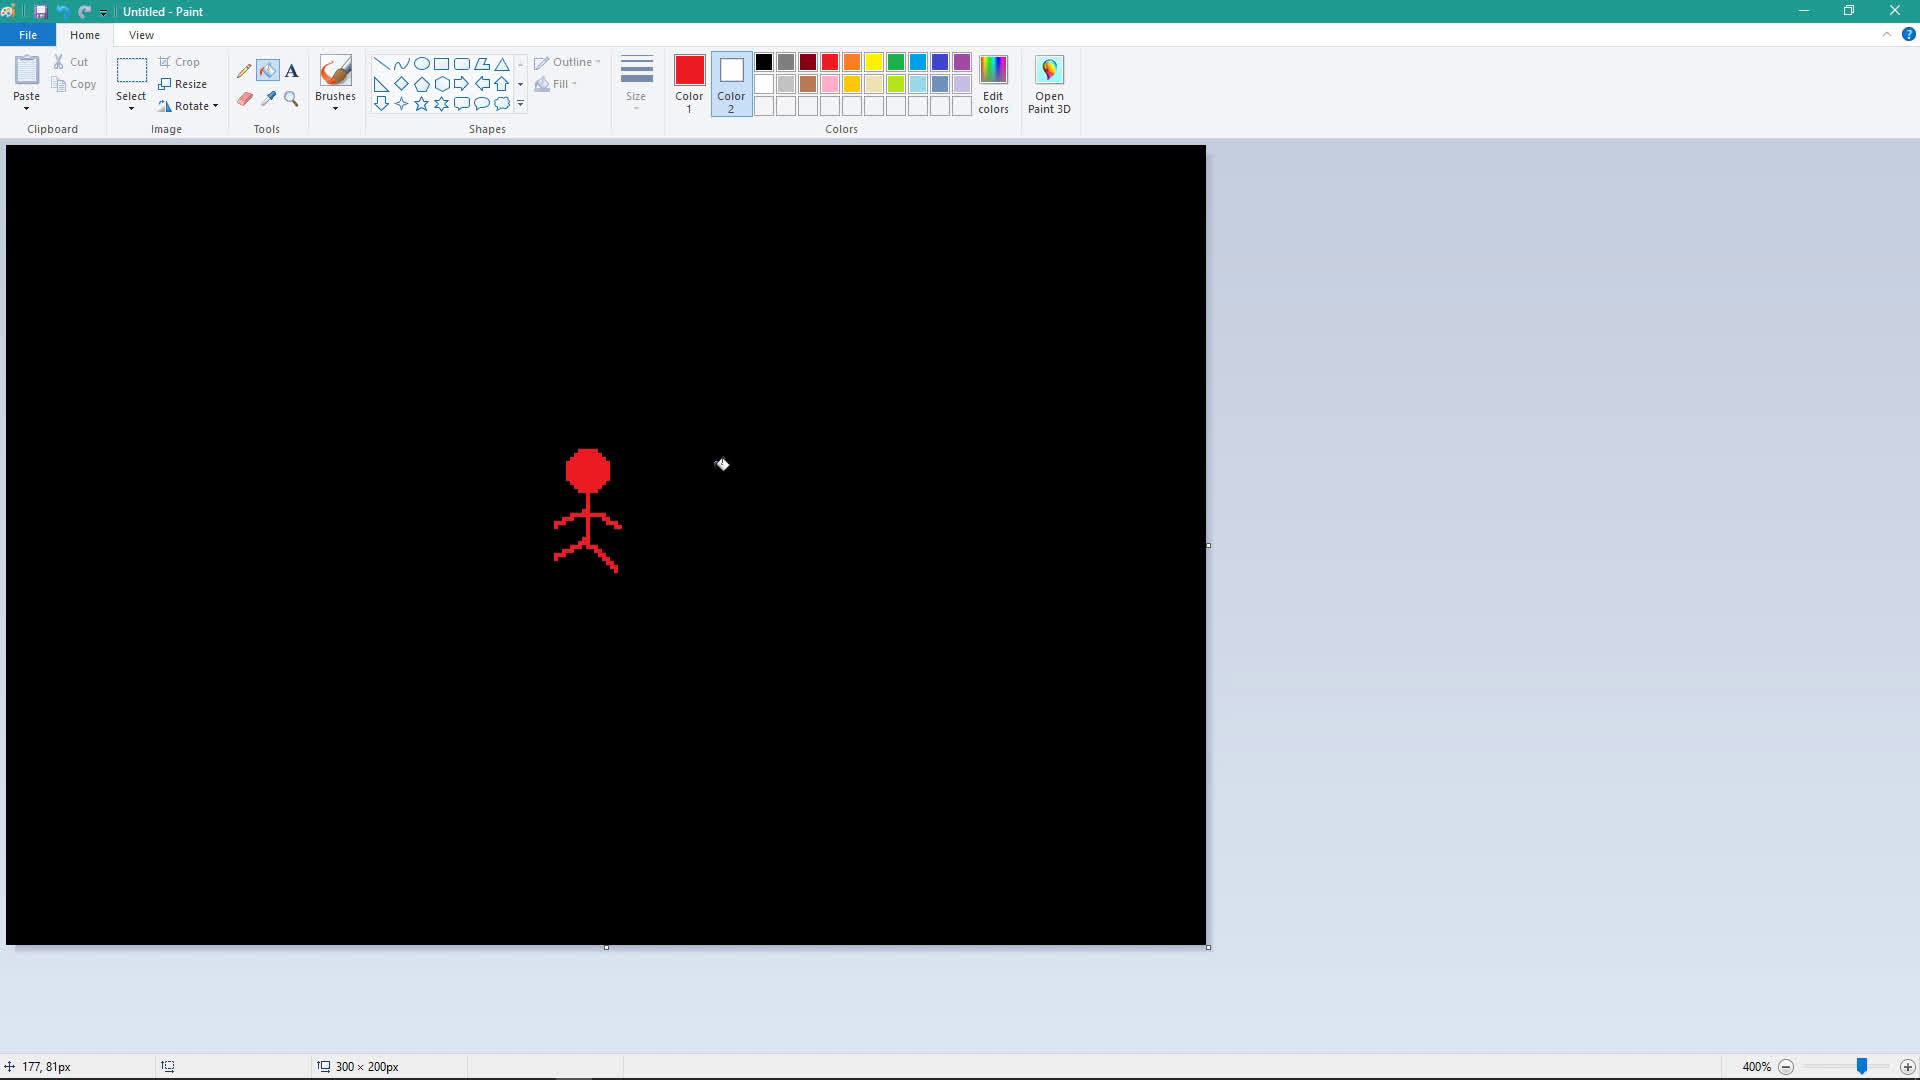The image size is (1920, 1080).
Task: Choose the yellow color swatch
Action: (x=874, y=62)
